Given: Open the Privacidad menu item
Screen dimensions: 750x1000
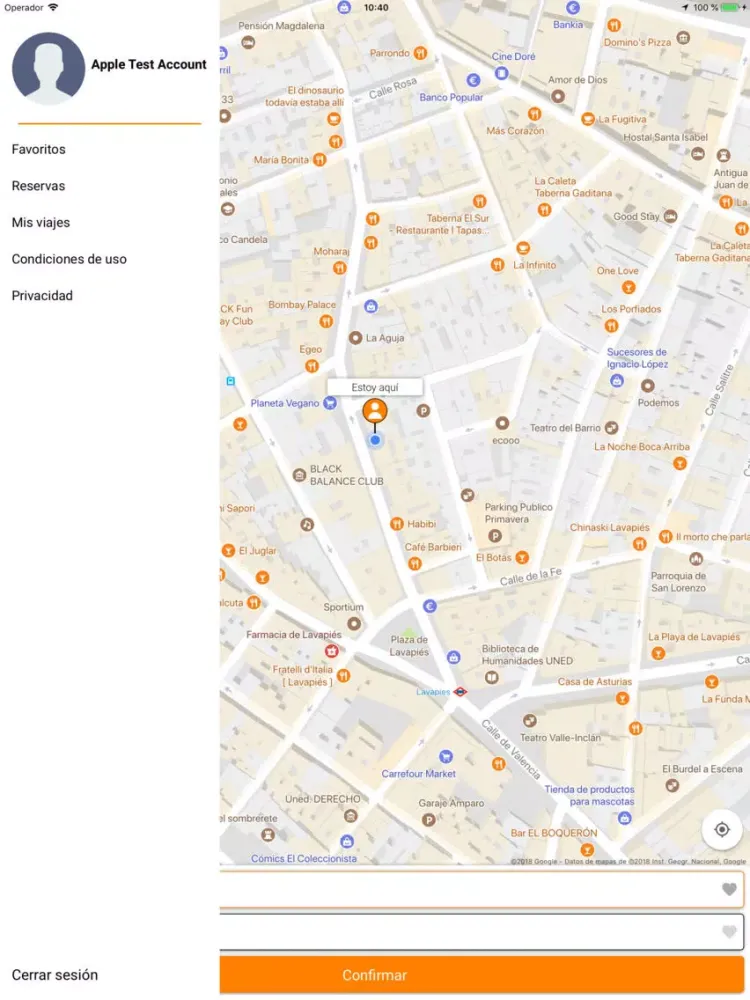Looking at the screenshot, I should 42,295.
